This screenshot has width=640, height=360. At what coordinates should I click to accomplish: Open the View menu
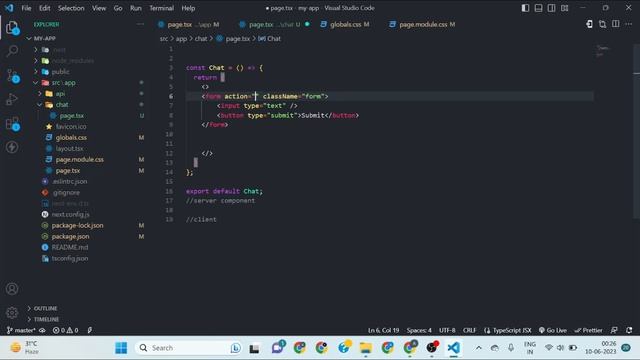point(99,8)
